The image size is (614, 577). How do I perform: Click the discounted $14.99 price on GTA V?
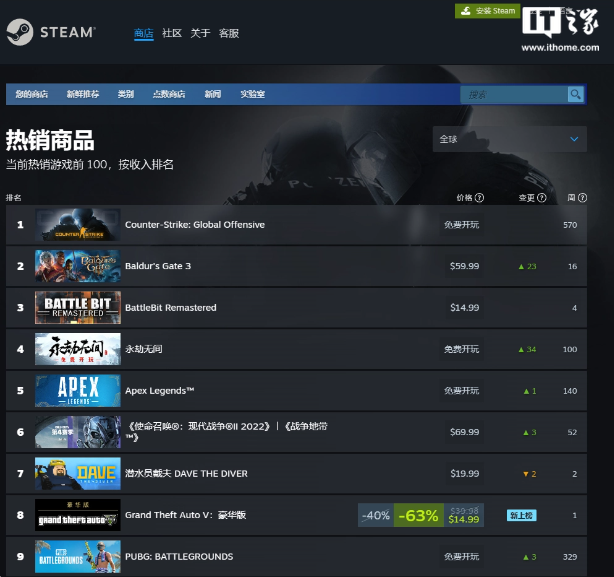(464, 519)
